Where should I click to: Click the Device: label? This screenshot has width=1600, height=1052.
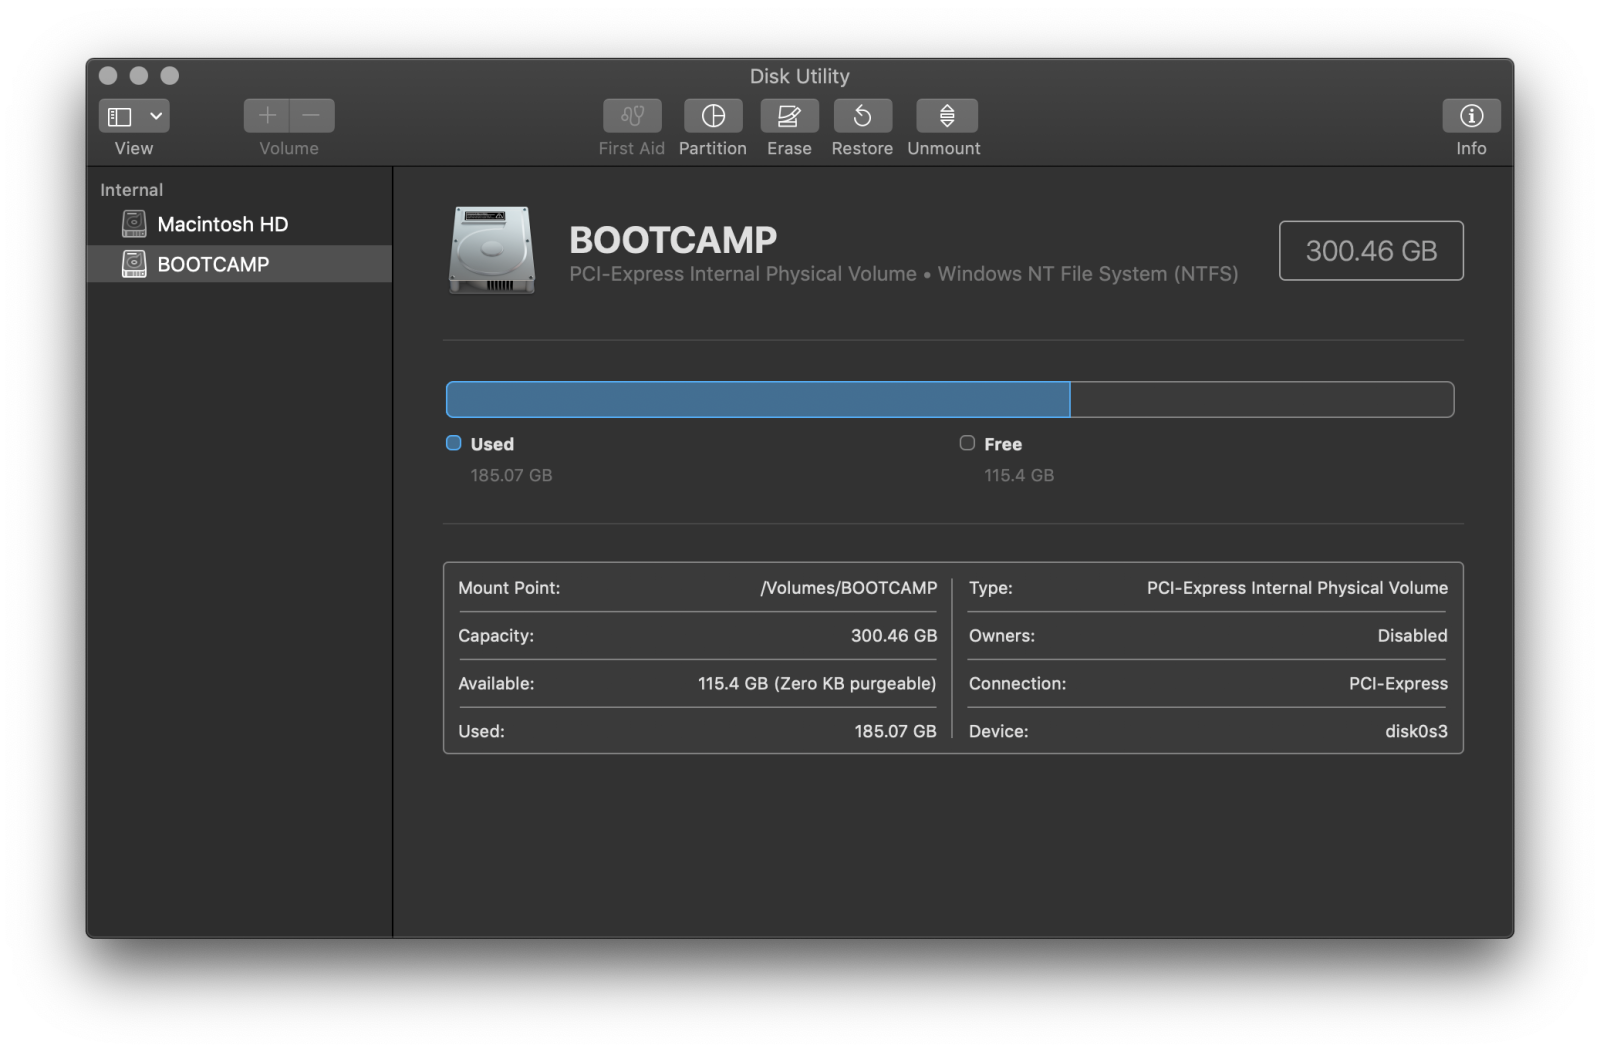(998, 732)
